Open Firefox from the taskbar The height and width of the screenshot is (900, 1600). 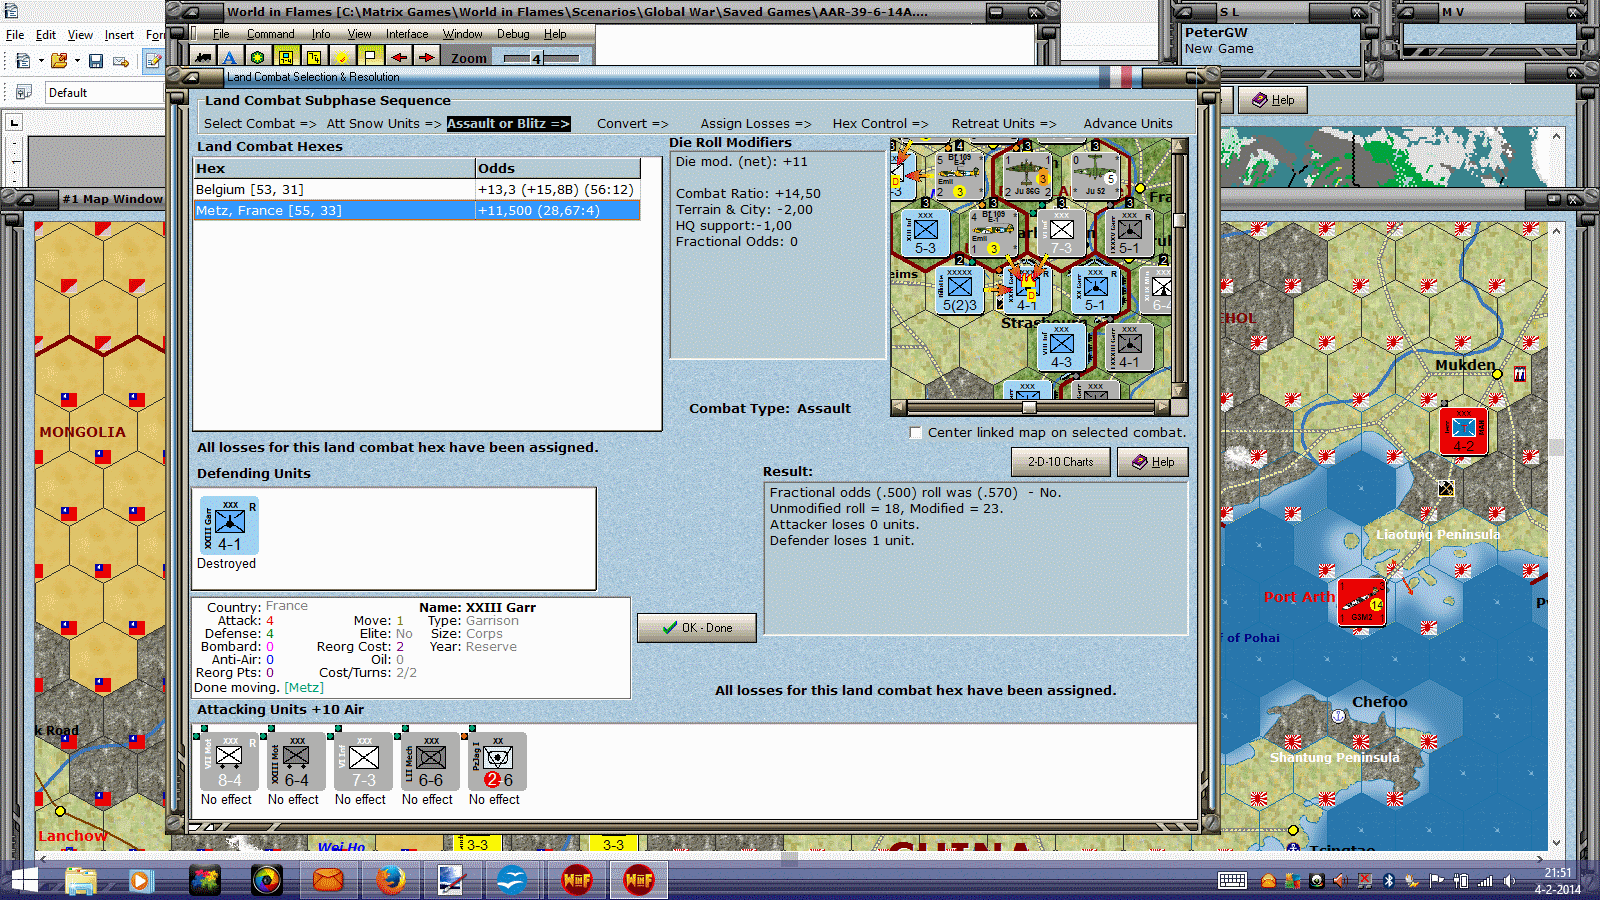point(391,880)
